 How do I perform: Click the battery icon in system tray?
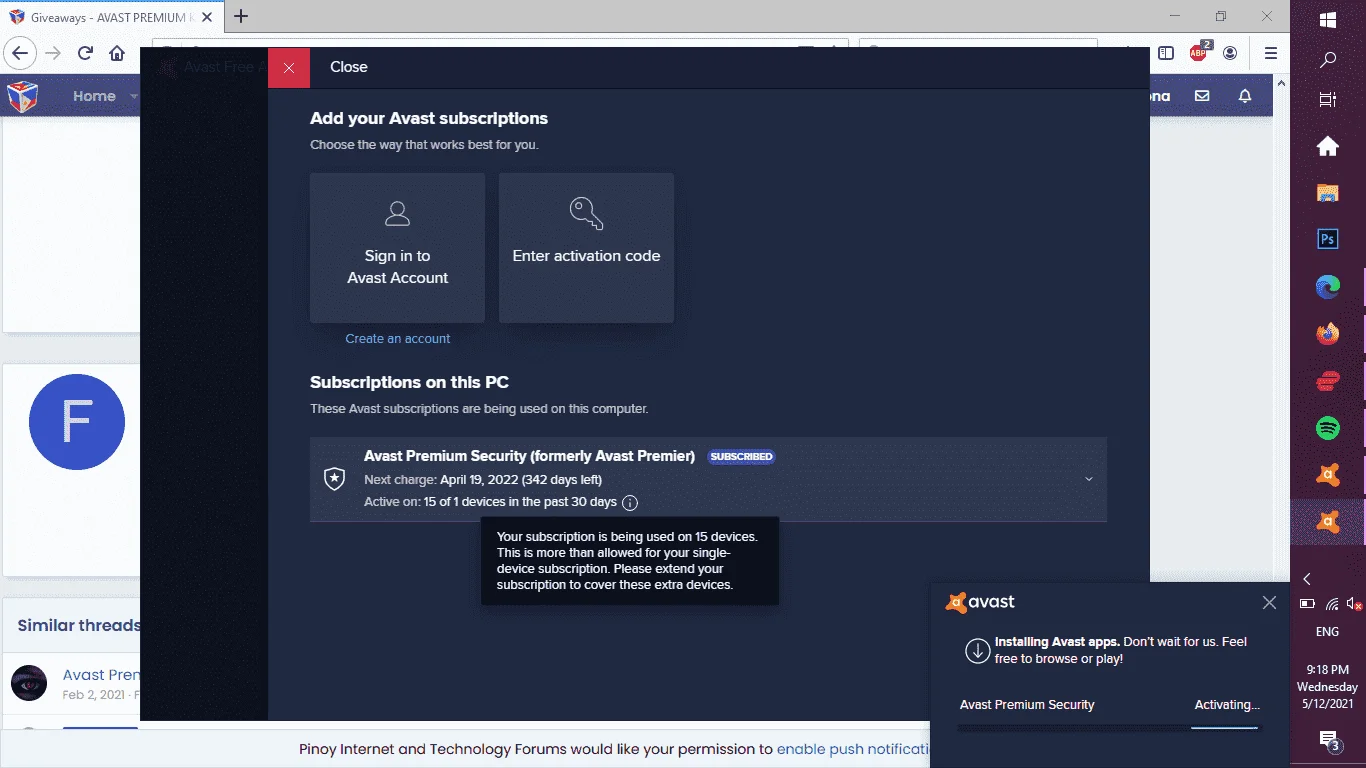click(x=1307, y=604)
